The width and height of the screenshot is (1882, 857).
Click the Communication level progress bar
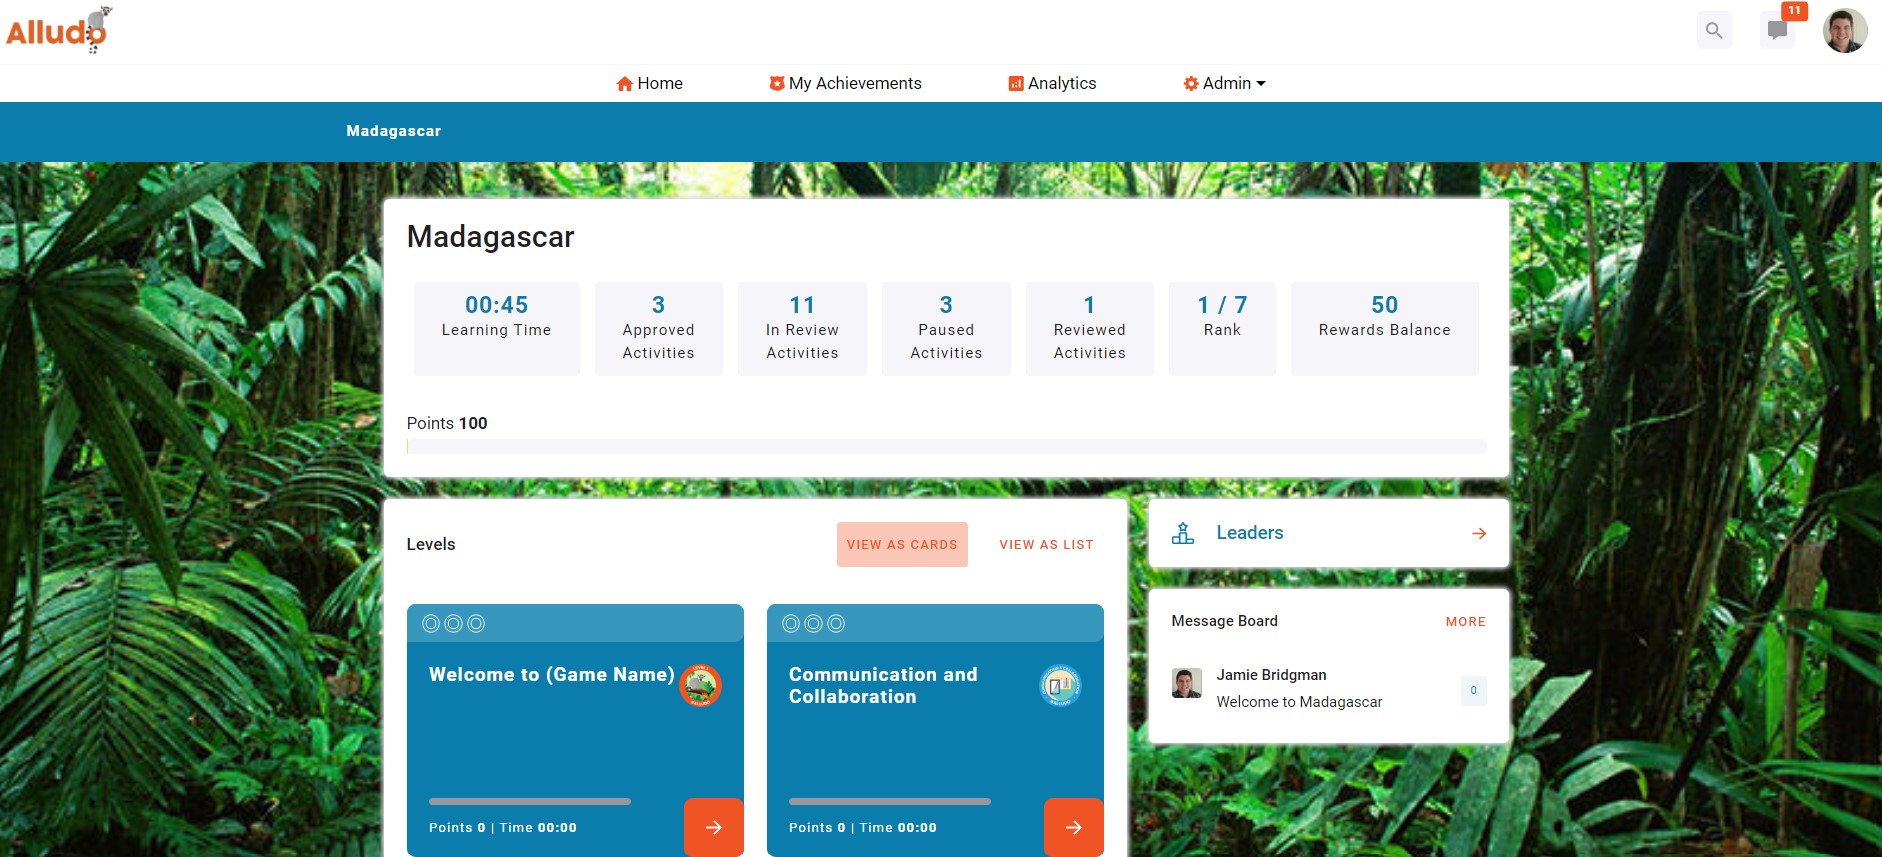(890, 801)
